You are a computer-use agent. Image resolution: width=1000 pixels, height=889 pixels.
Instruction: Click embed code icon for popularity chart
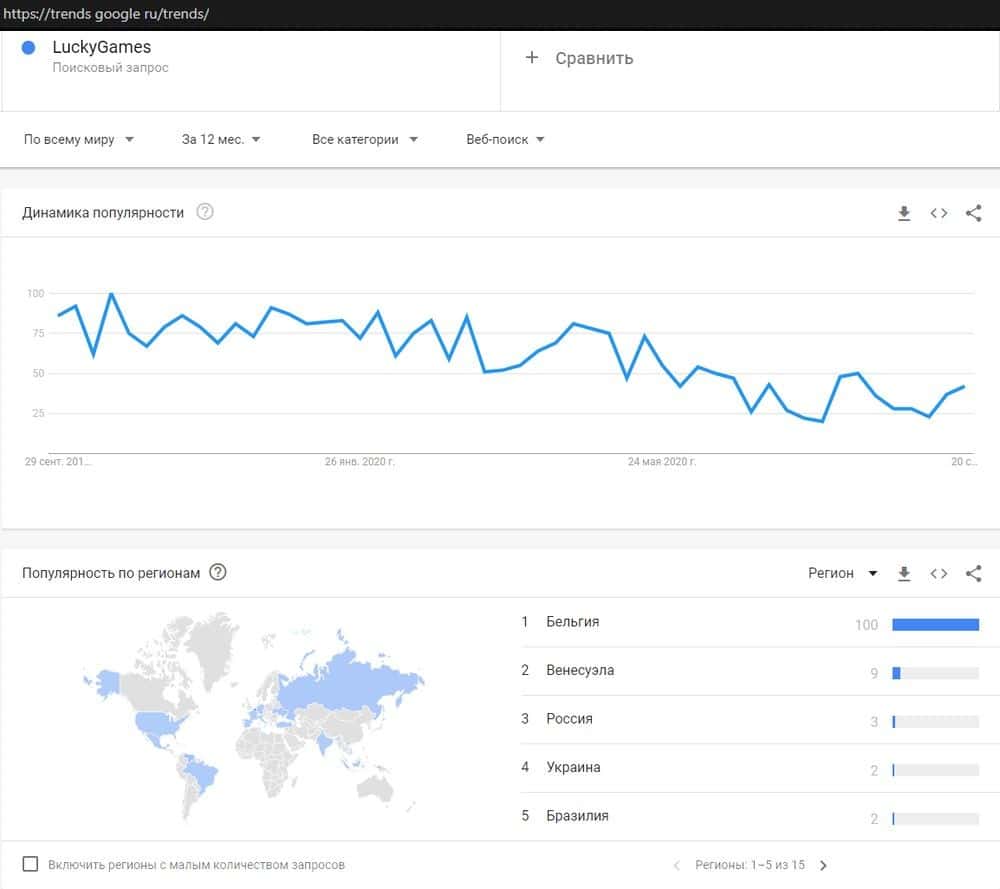coord(938,213)
